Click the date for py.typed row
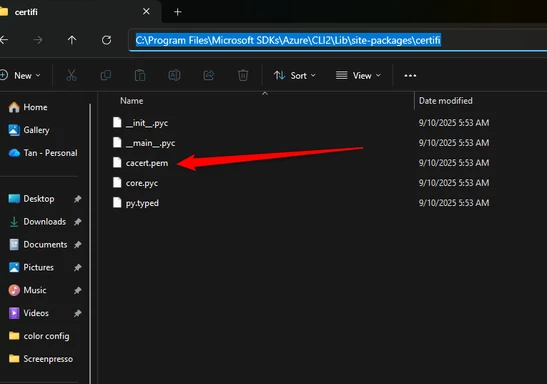Image resolution: width=547 pixels, height=384 pixels. (454, 203)
